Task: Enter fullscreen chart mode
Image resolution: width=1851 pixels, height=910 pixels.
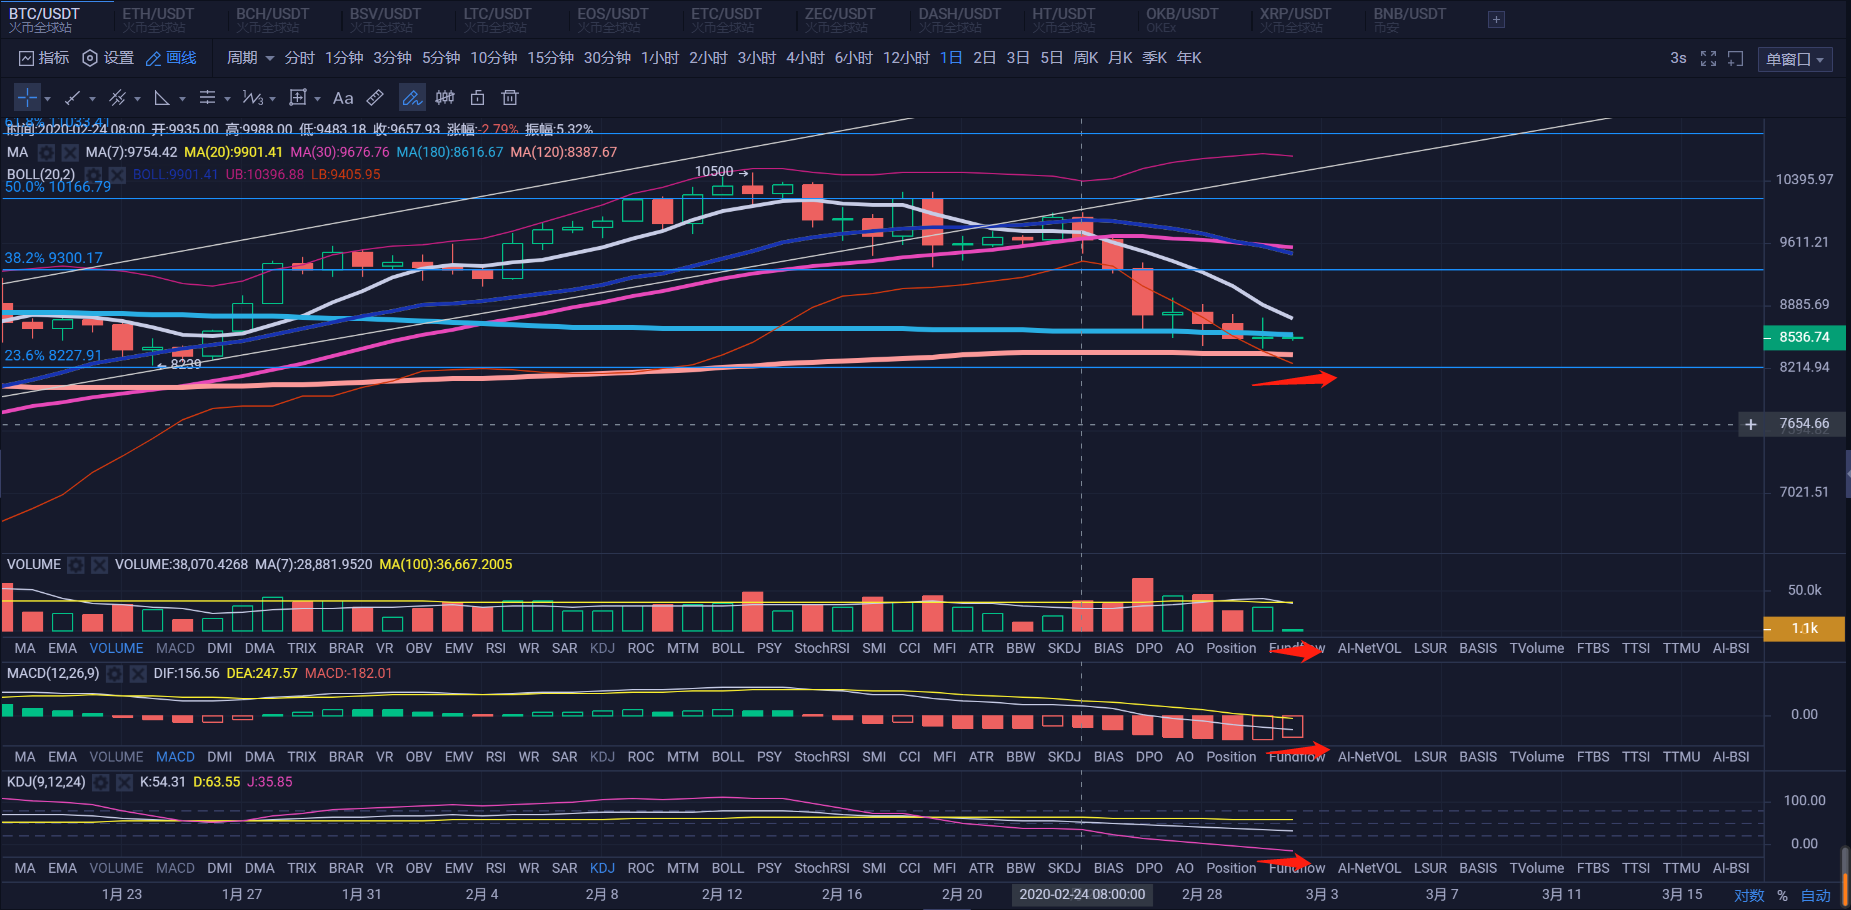Action: coord(1709,59)
